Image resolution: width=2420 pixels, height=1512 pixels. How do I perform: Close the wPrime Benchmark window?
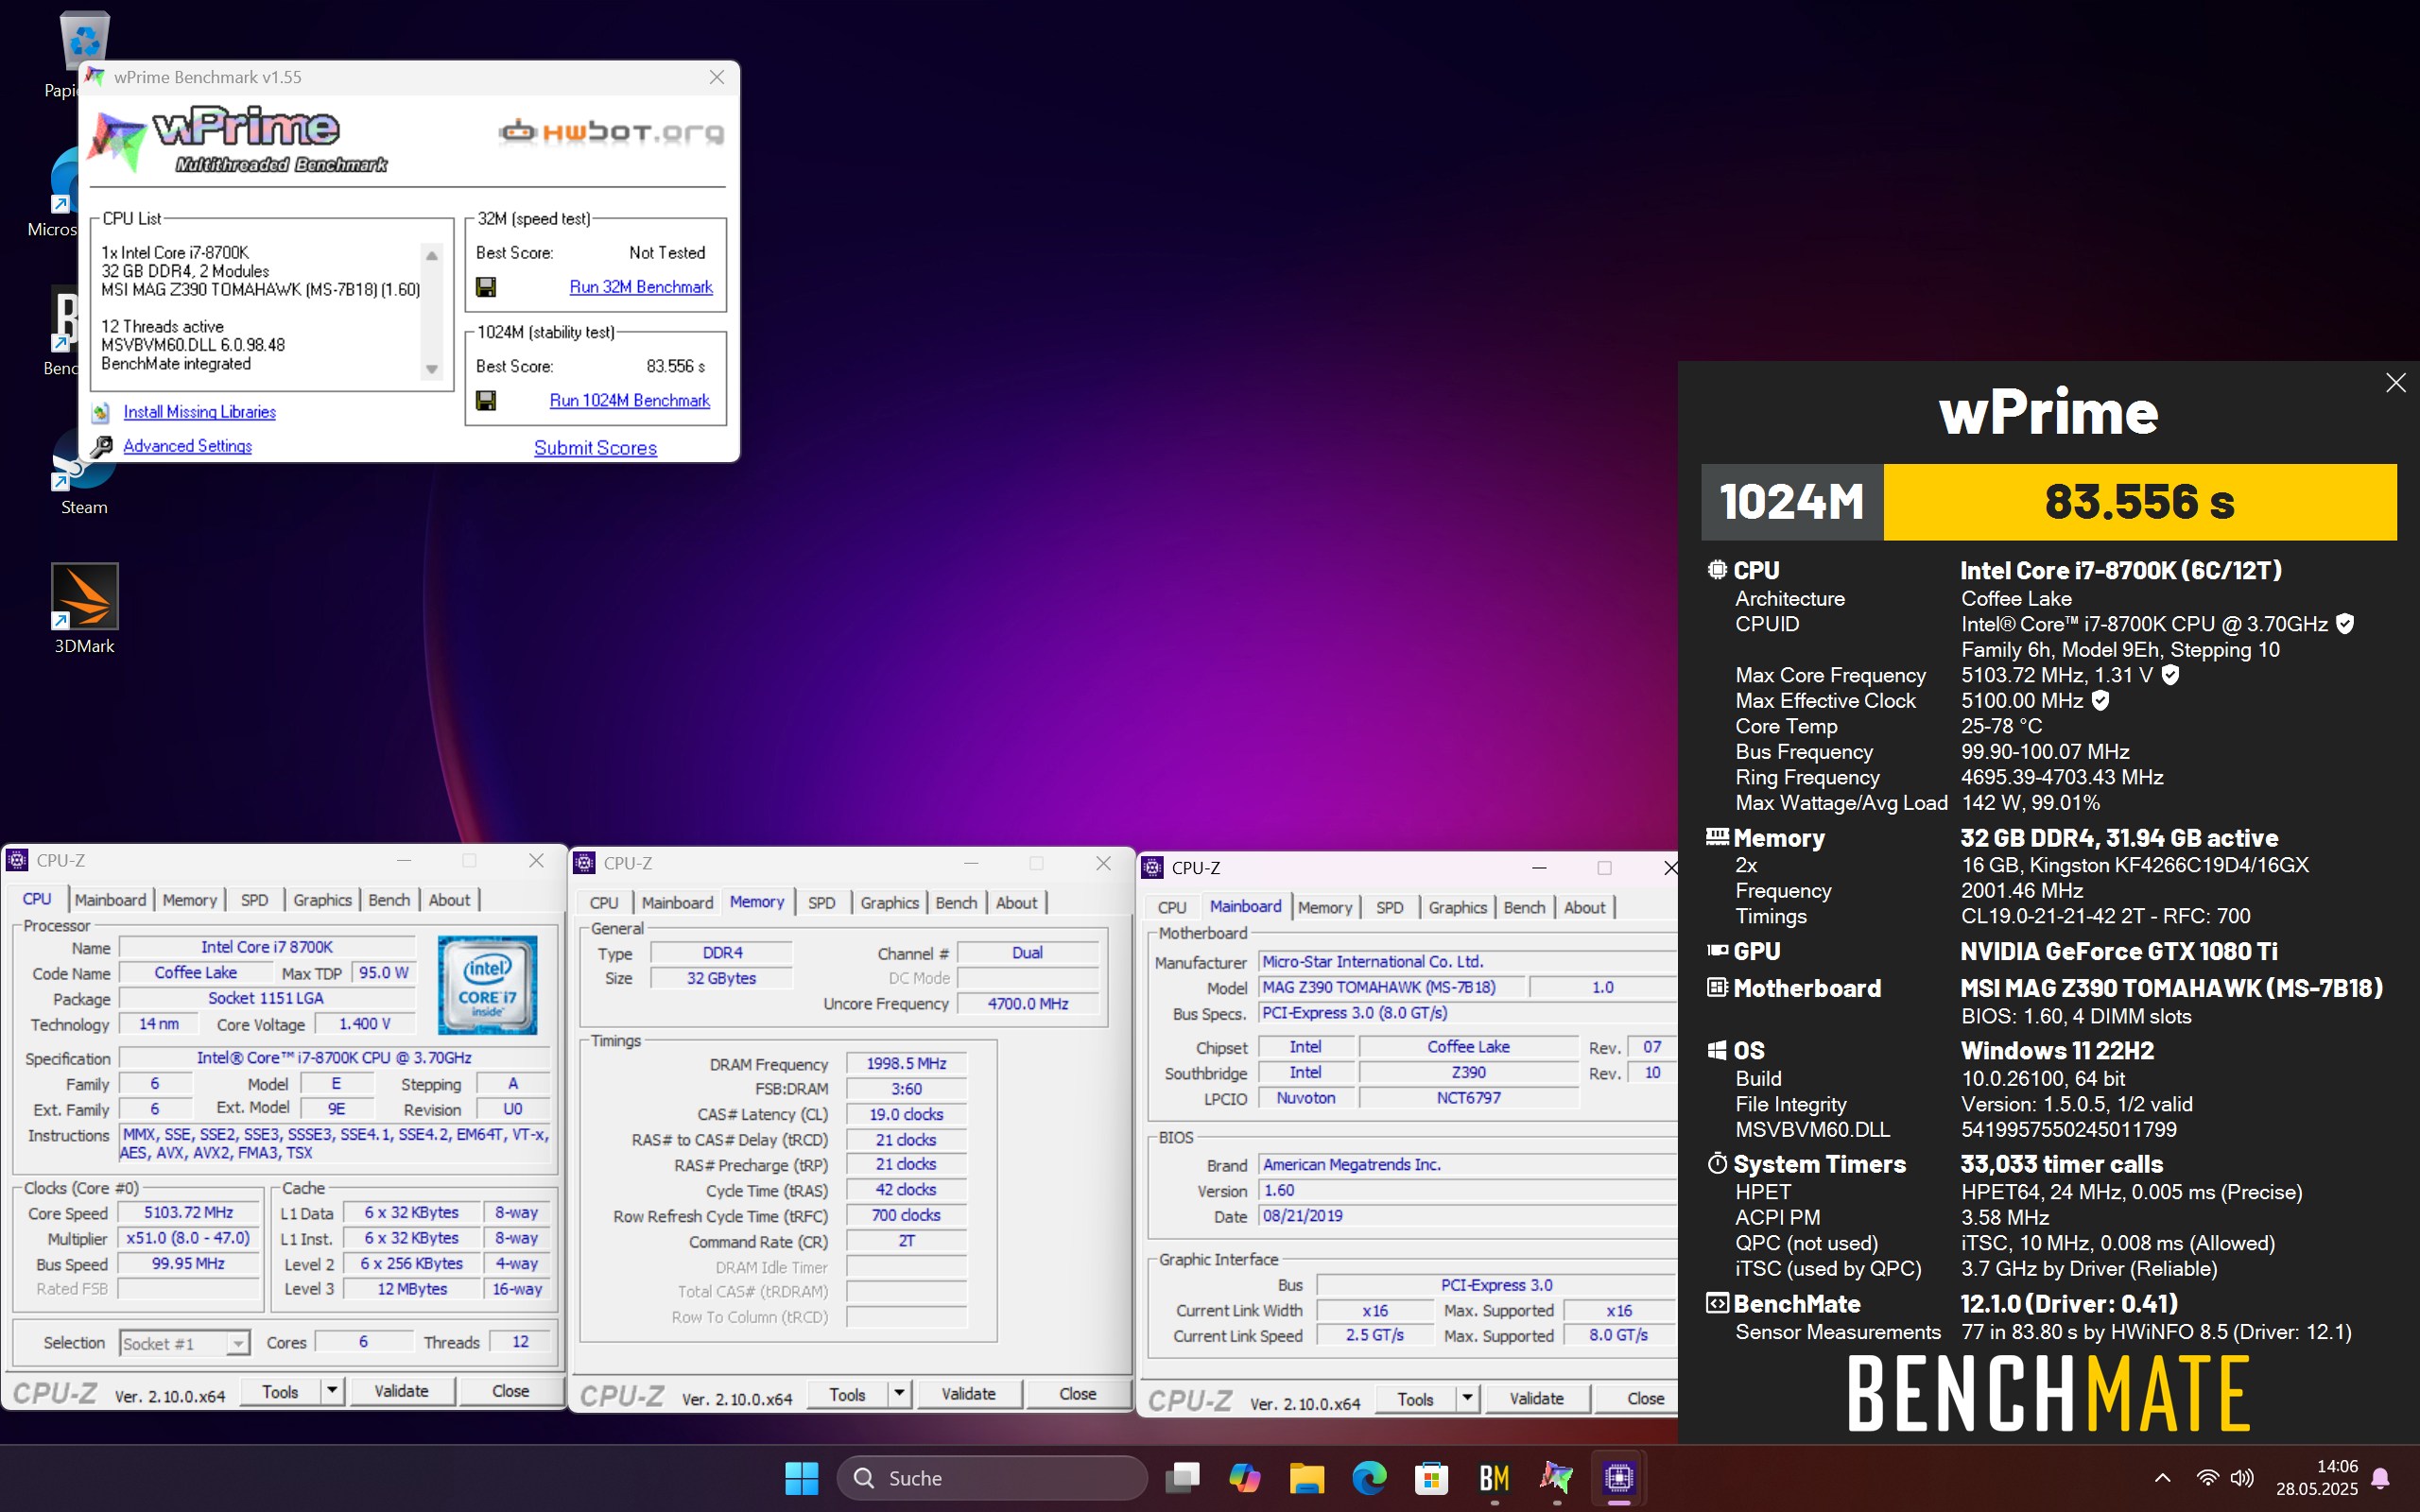[x=716, y=78]
